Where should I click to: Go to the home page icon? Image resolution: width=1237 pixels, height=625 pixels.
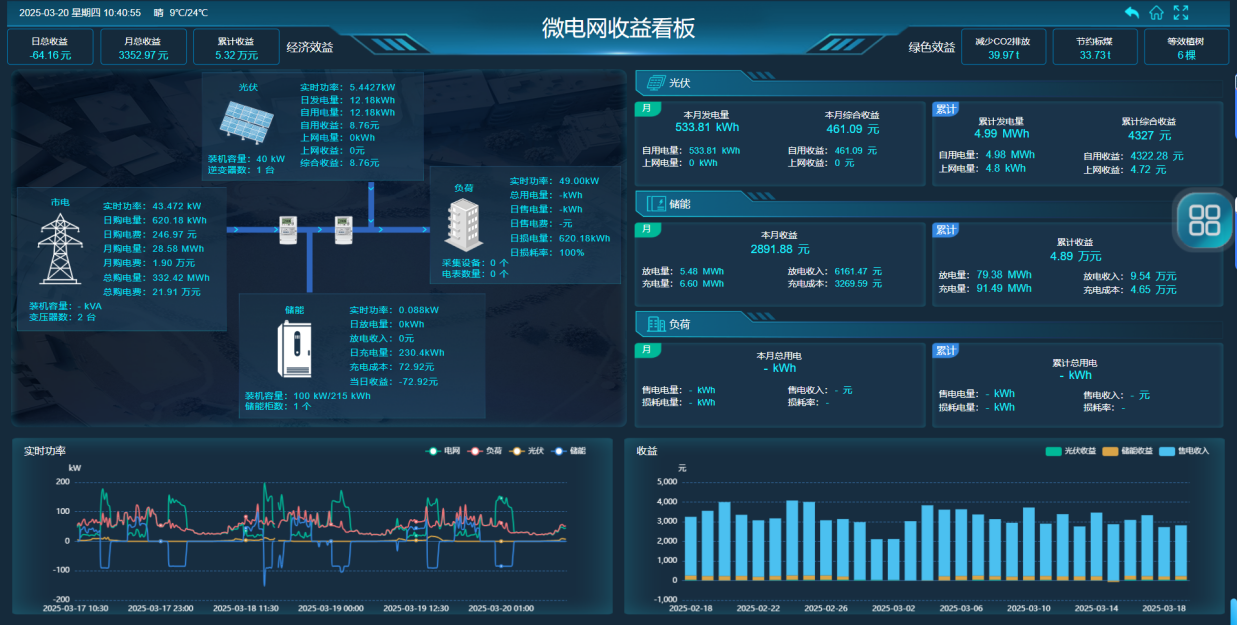click(x=1156, y=13)
